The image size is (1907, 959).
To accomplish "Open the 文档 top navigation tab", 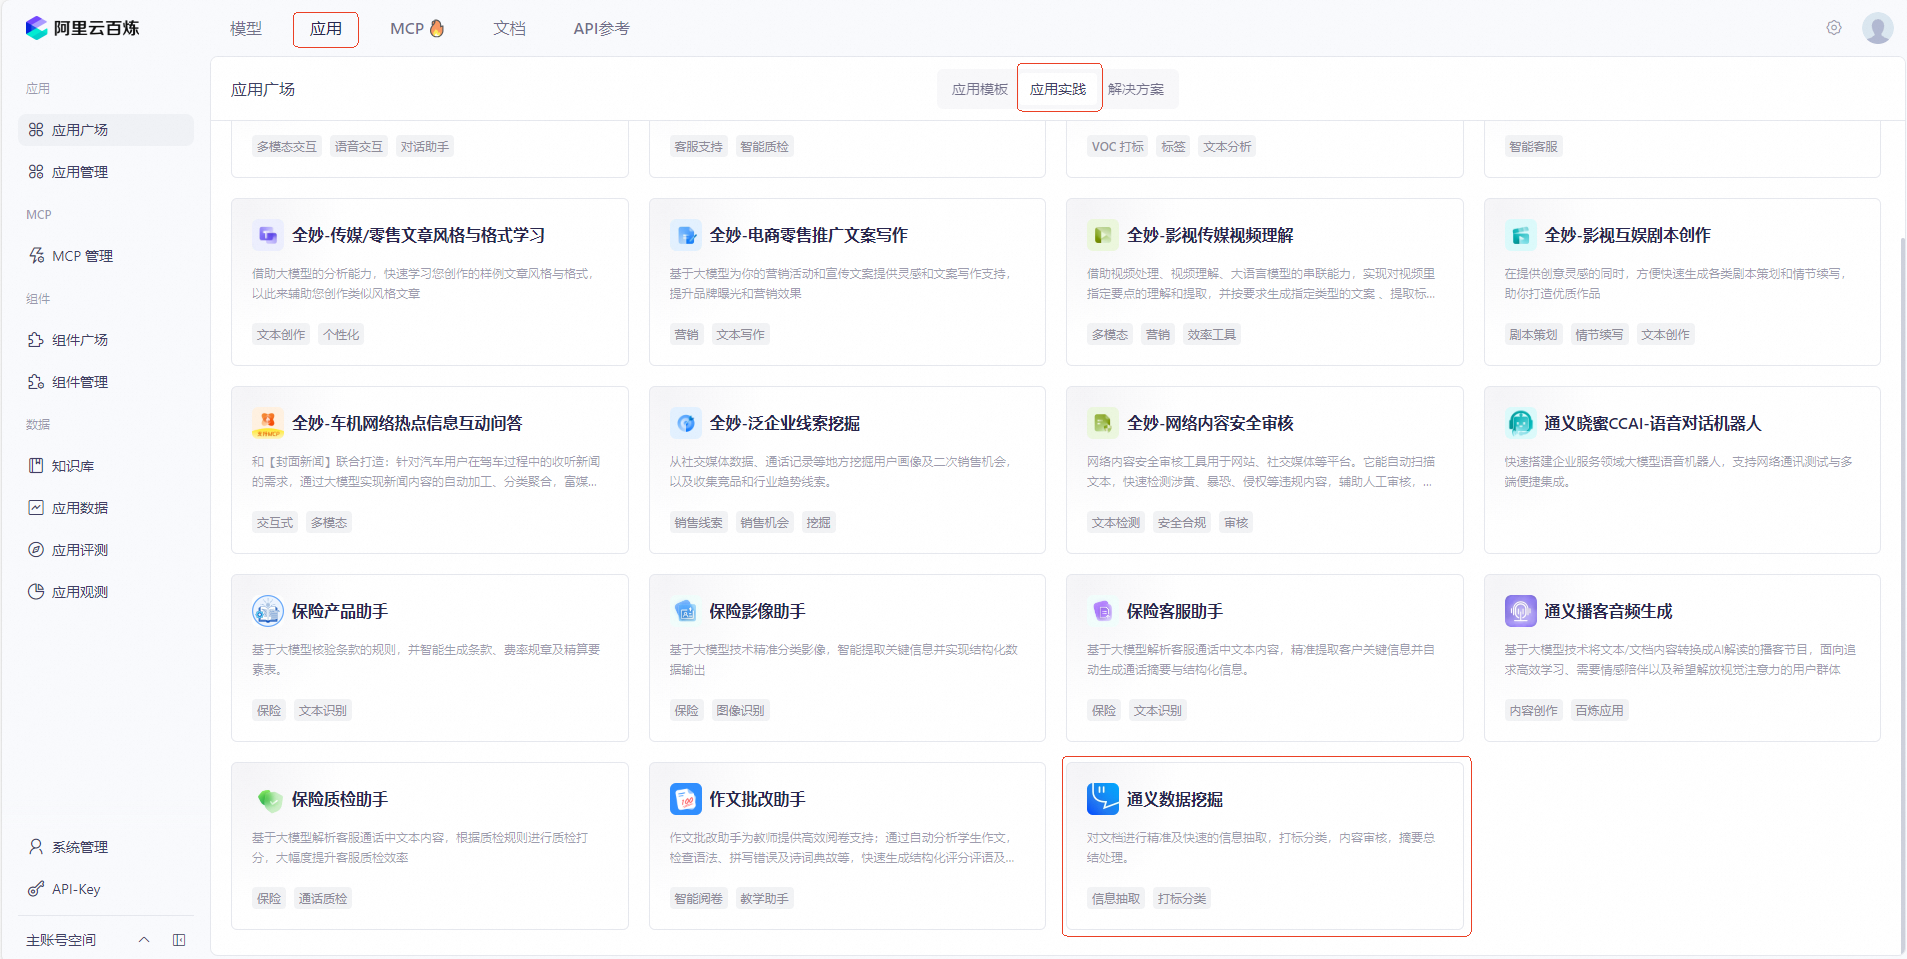I will tap(509, 29).
